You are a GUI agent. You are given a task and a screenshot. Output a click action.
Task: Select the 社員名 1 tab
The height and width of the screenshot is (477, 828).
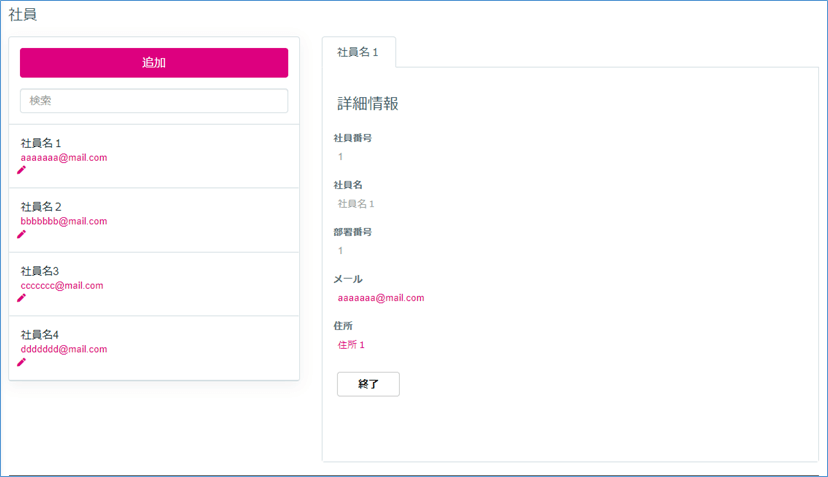359,52
